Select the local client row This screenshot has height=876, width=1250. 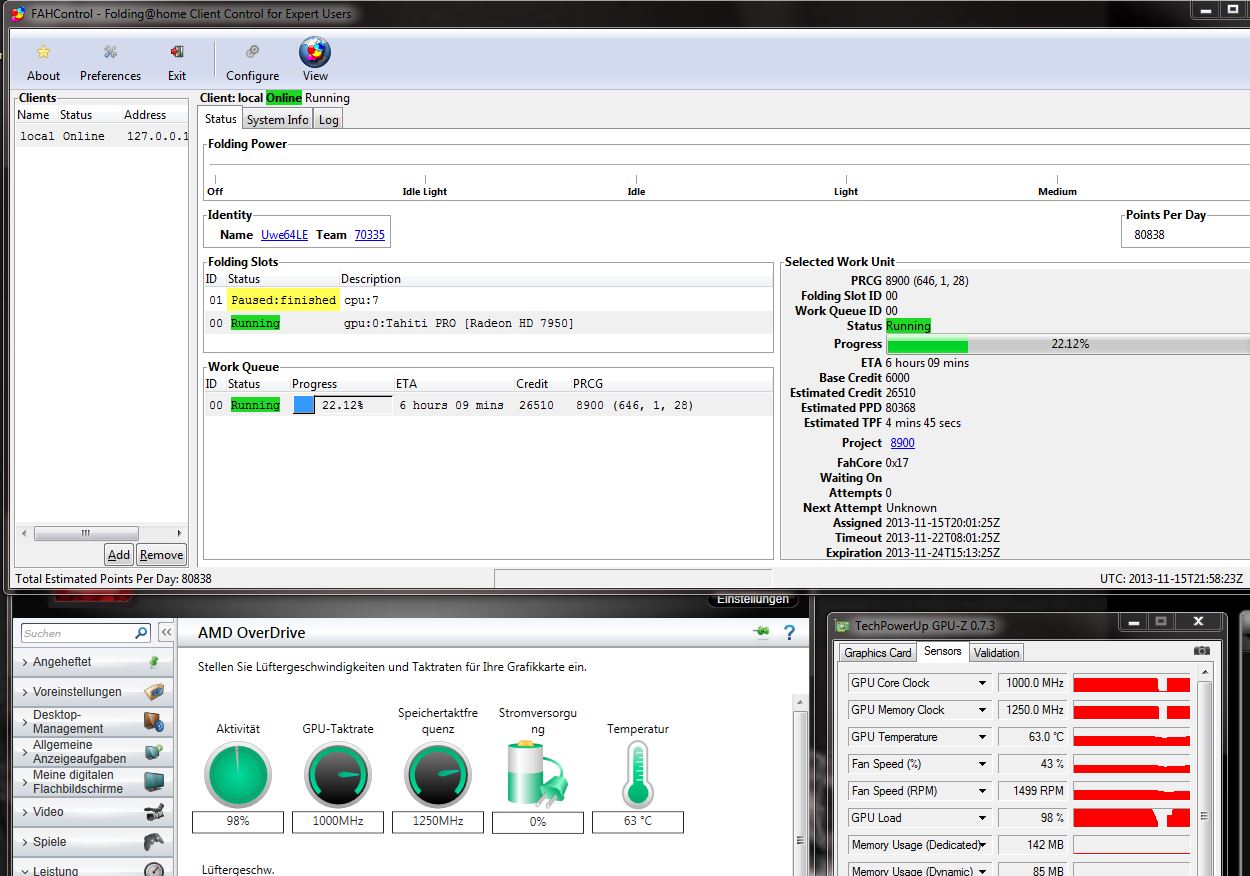pyautogui.click(x=102, y=136)
